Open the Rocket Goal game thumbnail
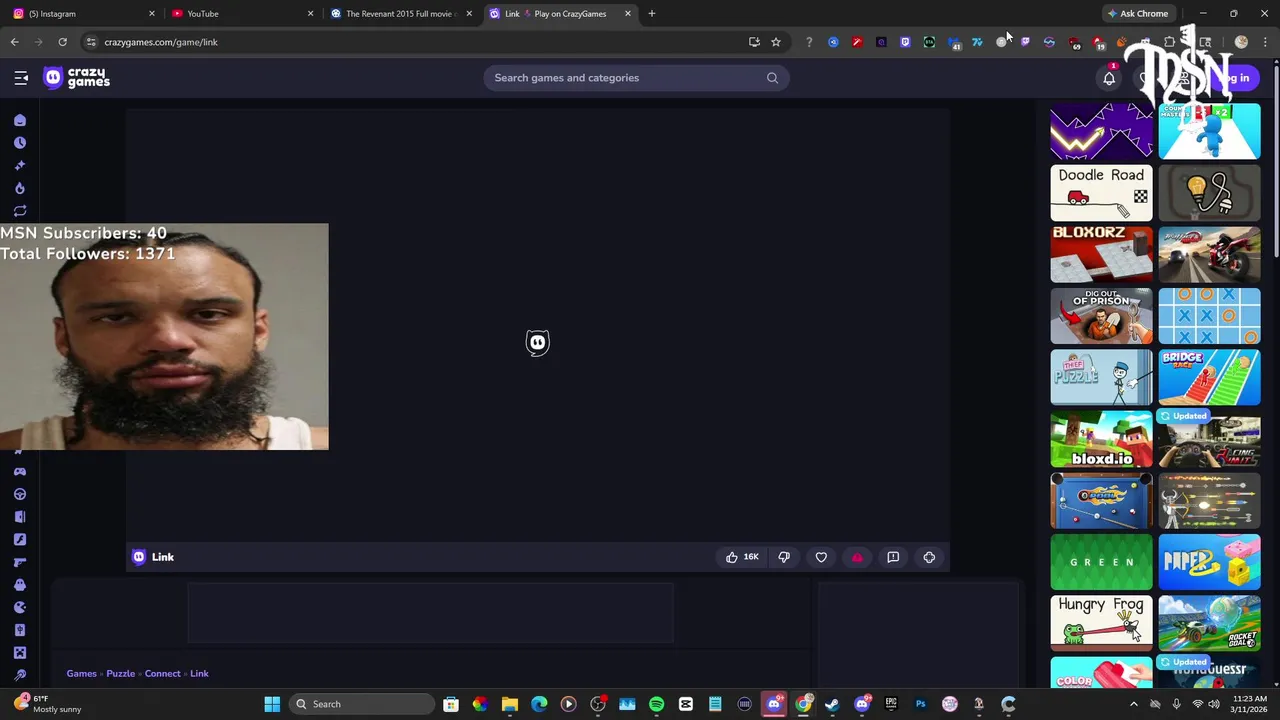 (x=1209, y=624)
